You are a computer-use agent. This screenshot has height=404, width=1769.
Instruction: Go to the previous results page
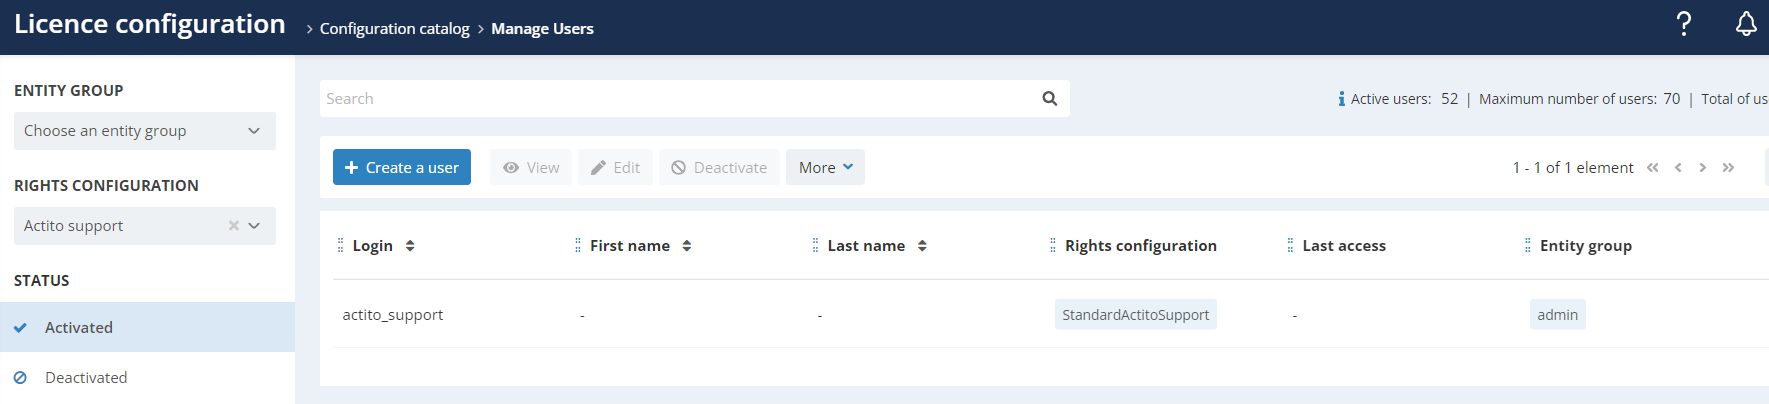[x=1678, y=167]
